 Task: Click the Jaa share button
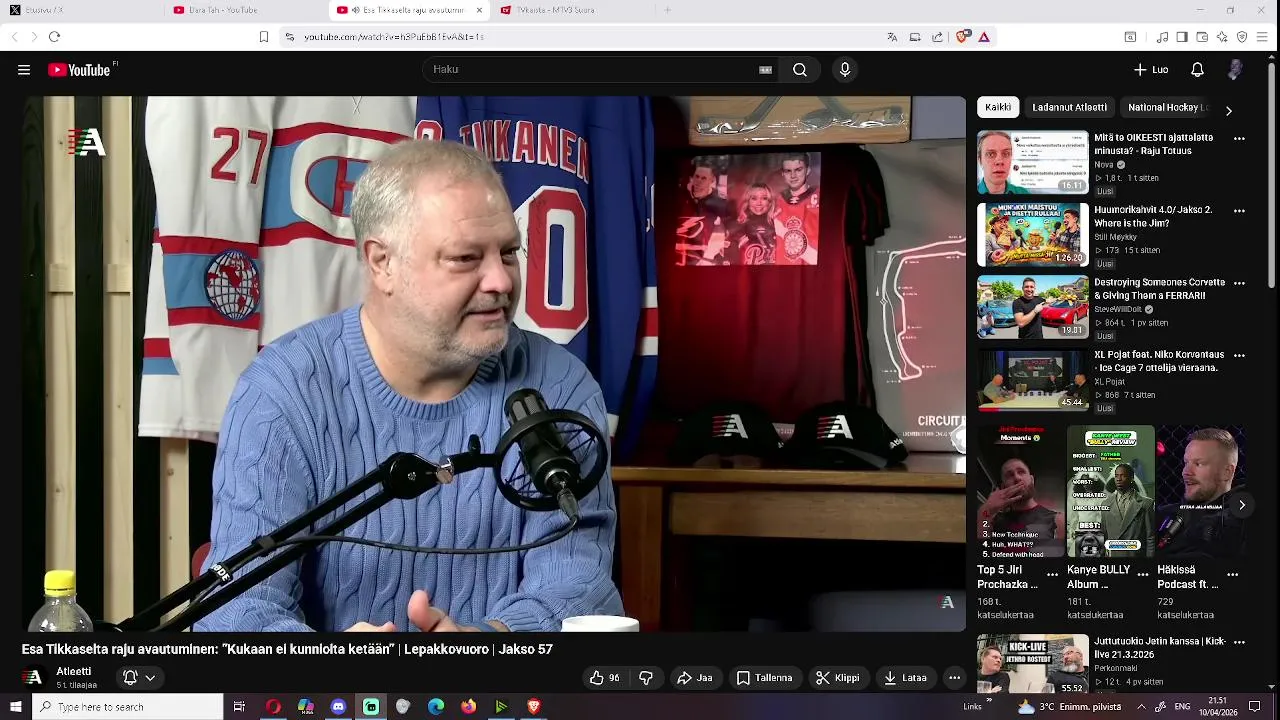(x=695, y=678)
